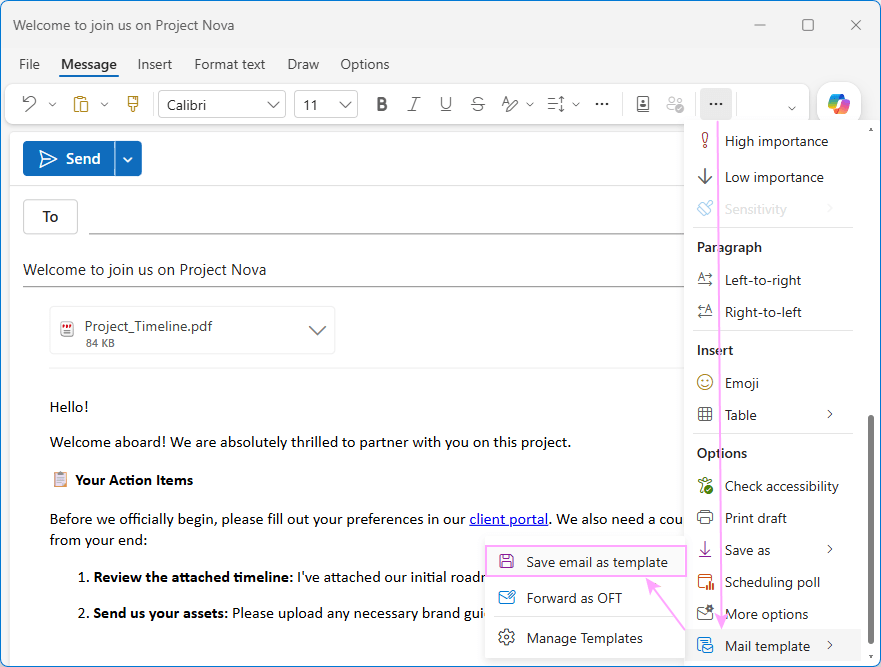Click the Paste clipboard icon
This screenshot has height=667, width=881.
[81, 105]
